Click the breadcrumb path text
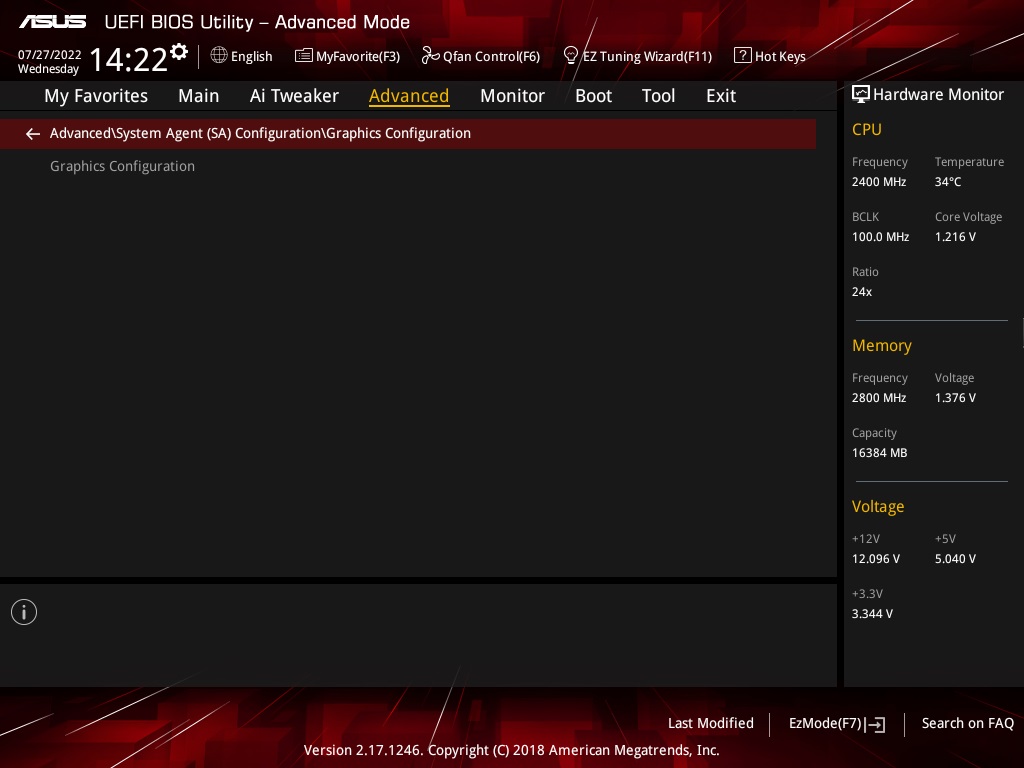Viewport: 1024px width, 768px height. click(260, 133)
